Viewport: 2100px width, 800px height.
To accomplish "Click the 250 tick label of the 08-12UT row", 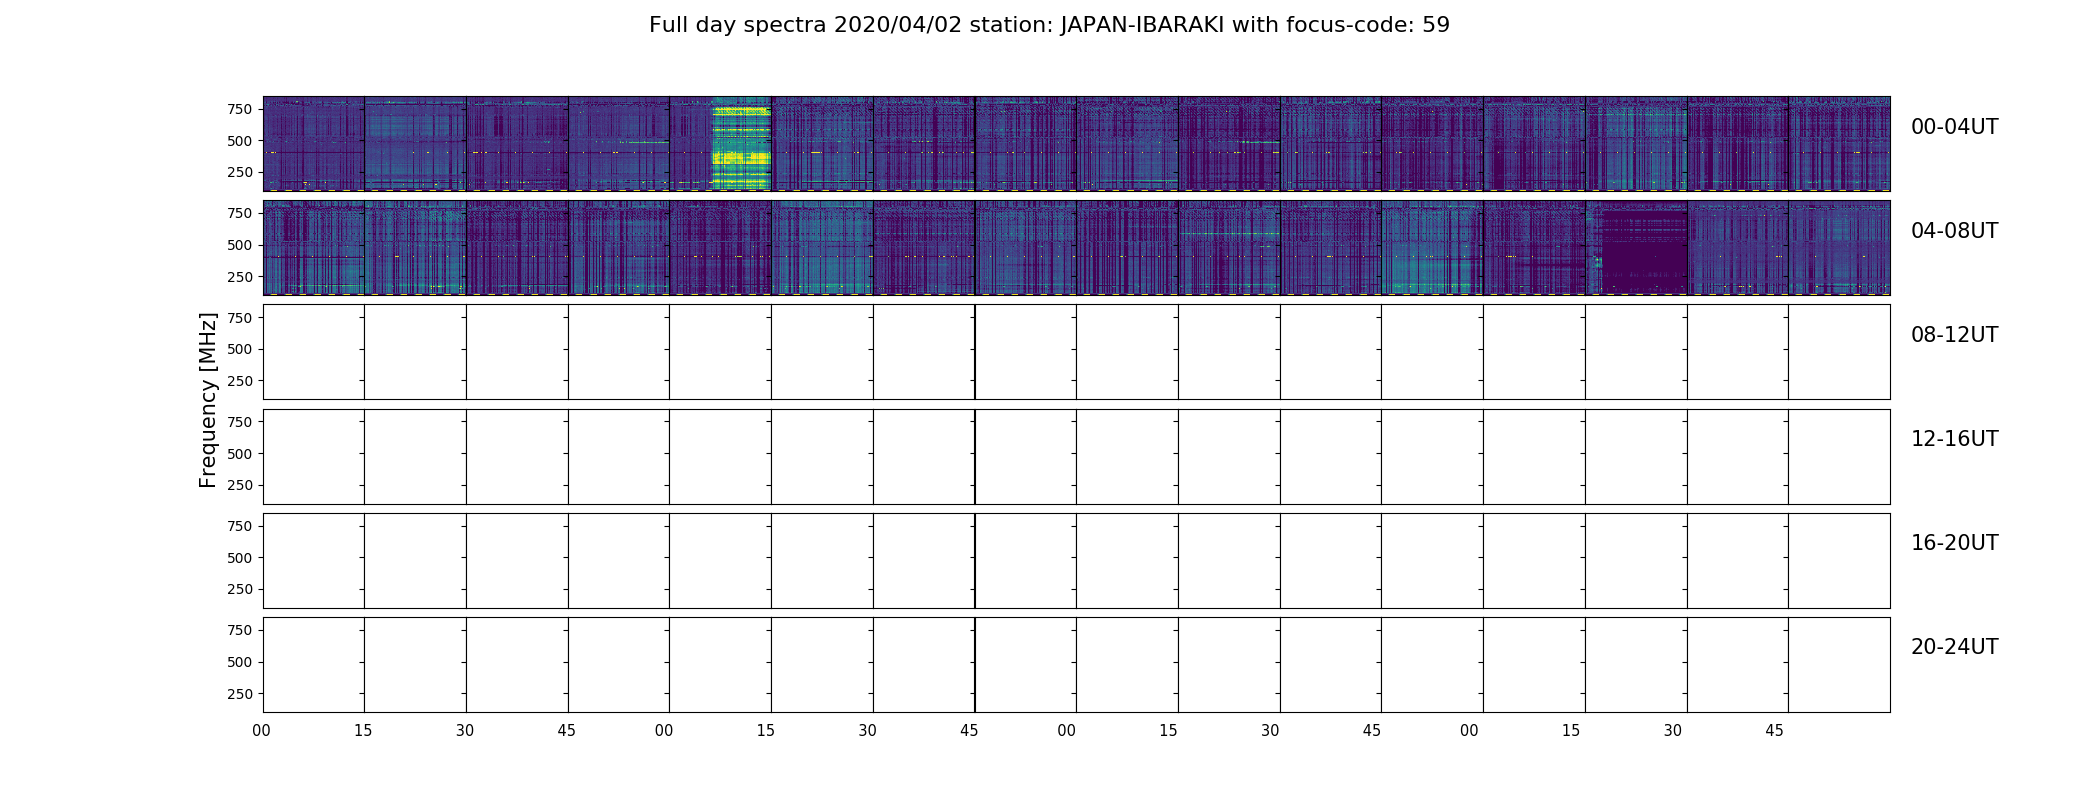I will pyautogui.click(x=239, y=381).
